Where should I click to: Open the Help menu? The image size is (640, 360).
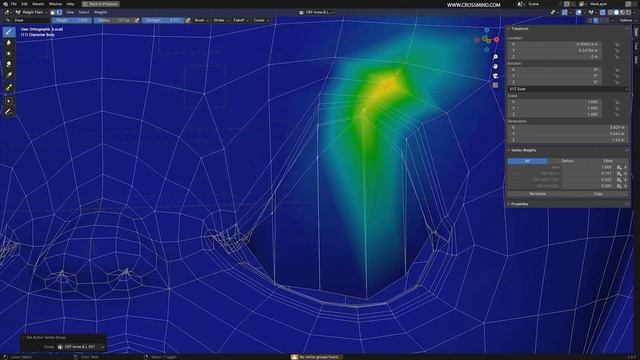tap(70, 4)
